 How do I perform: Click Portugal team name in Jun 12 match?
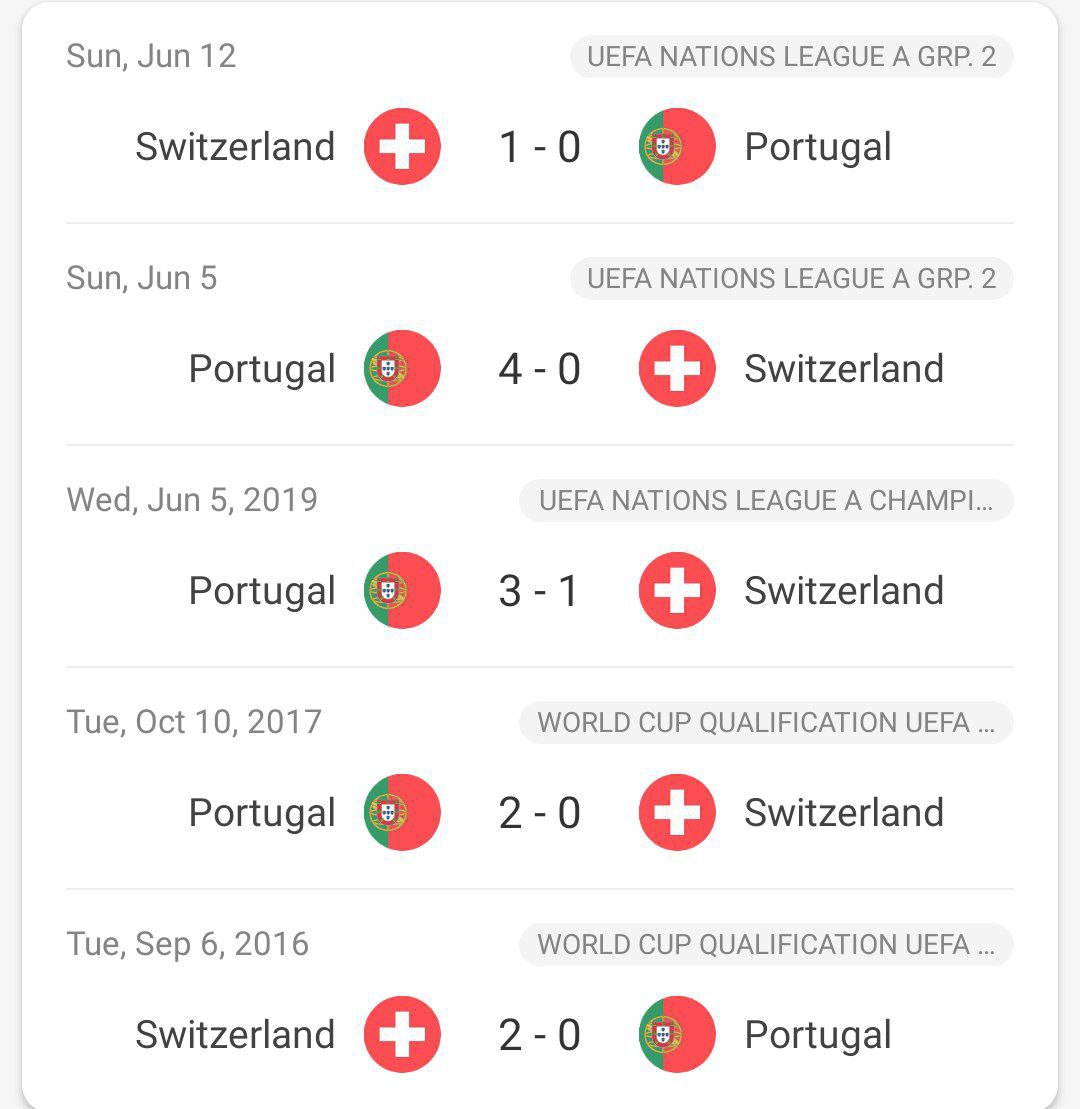coord(818,147)
